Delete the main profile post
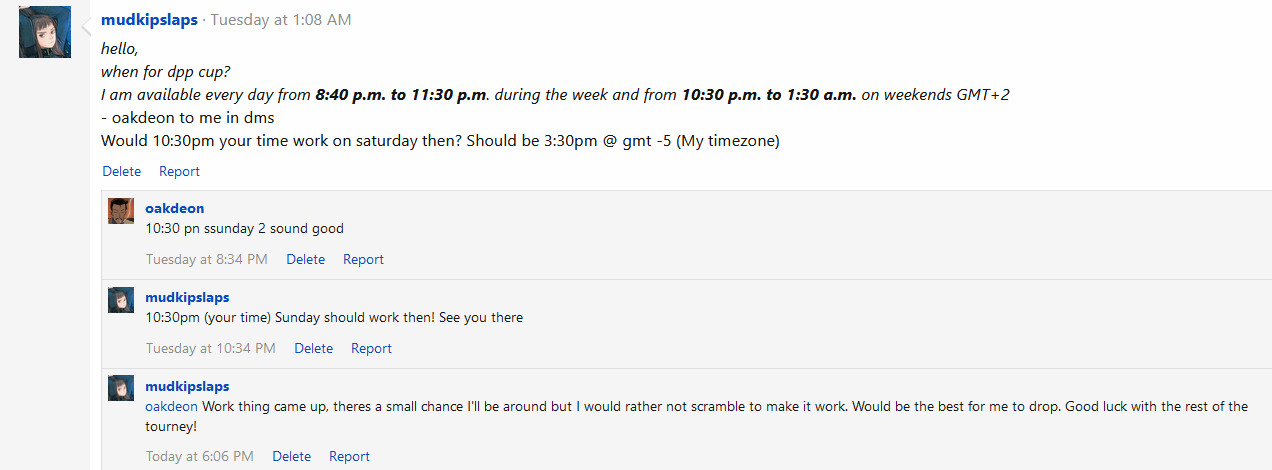Image resolution: width=1272 pixels, height=470 pixels. coord(122,171)
